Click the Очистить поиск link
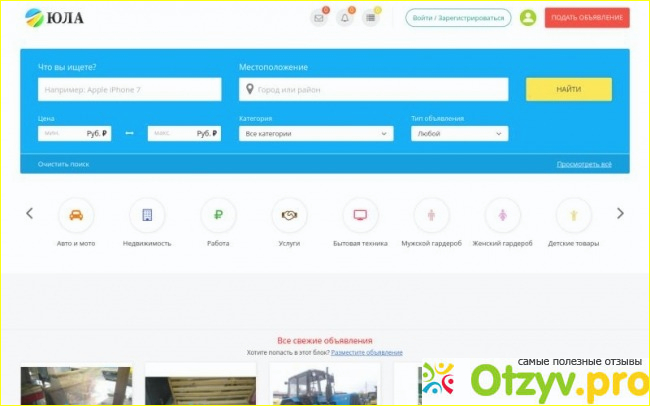Image resolution: width=650 pixels, height=406 pixels. point(63,164)
